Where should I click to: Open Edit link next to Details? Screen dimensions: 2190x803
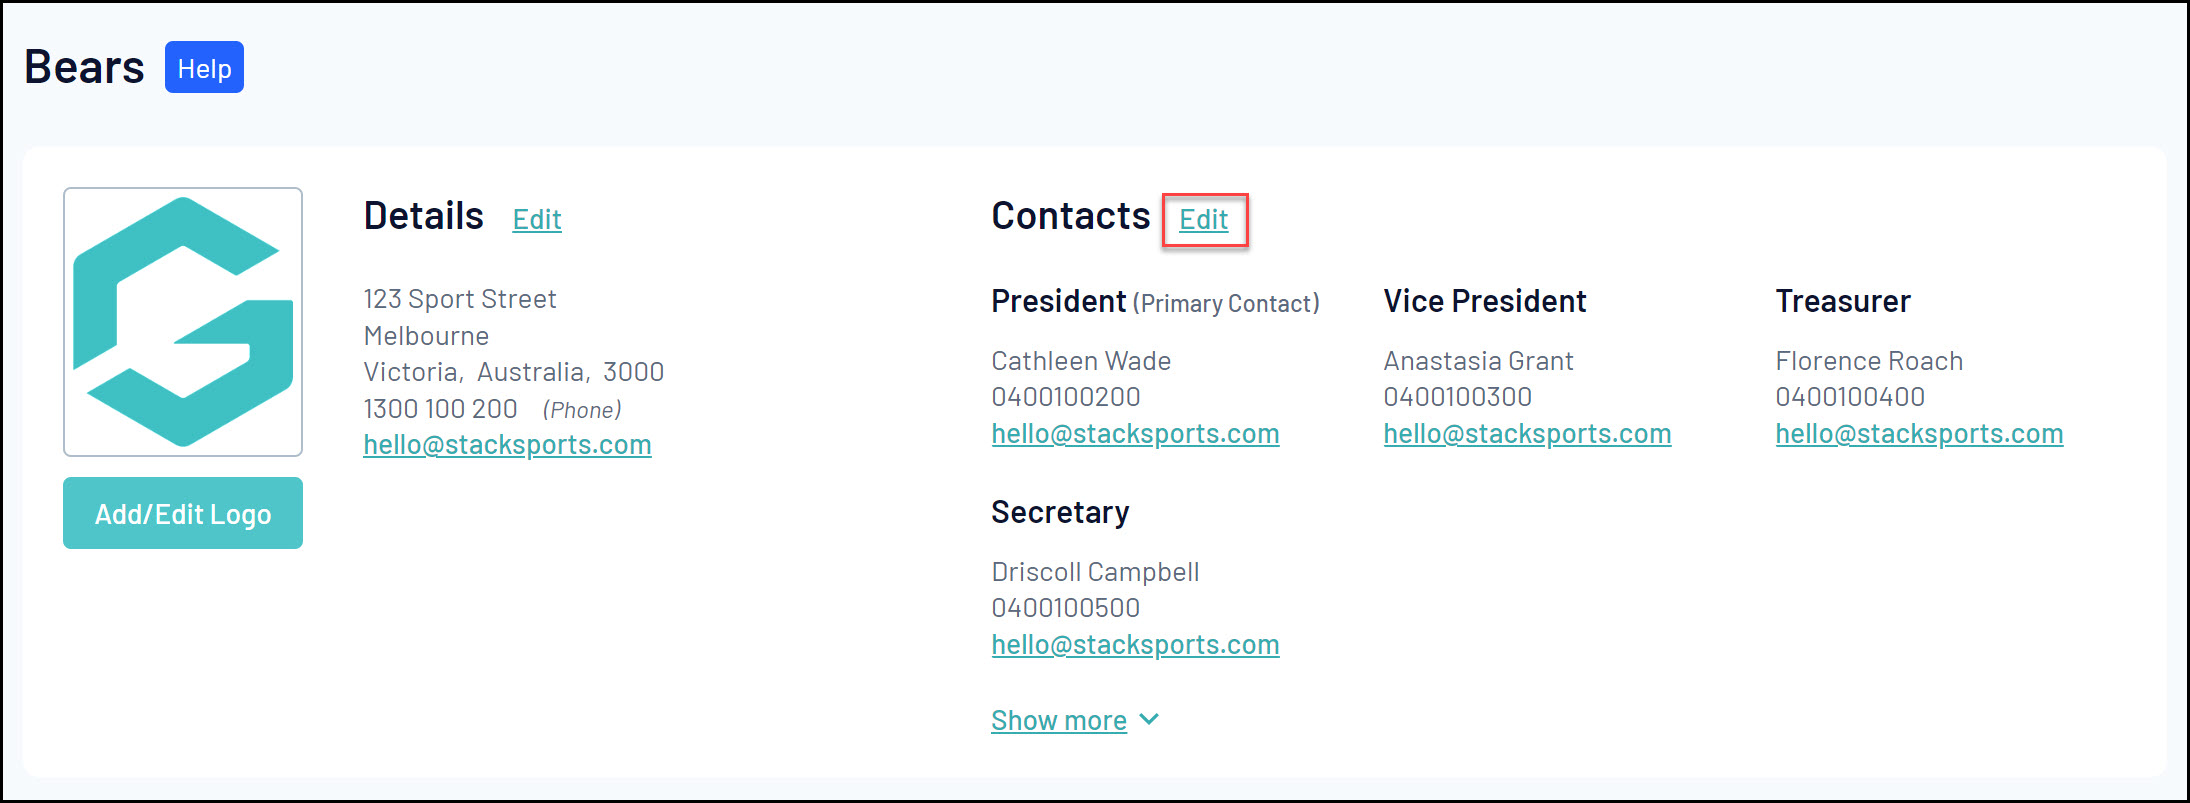click(537, 219)
